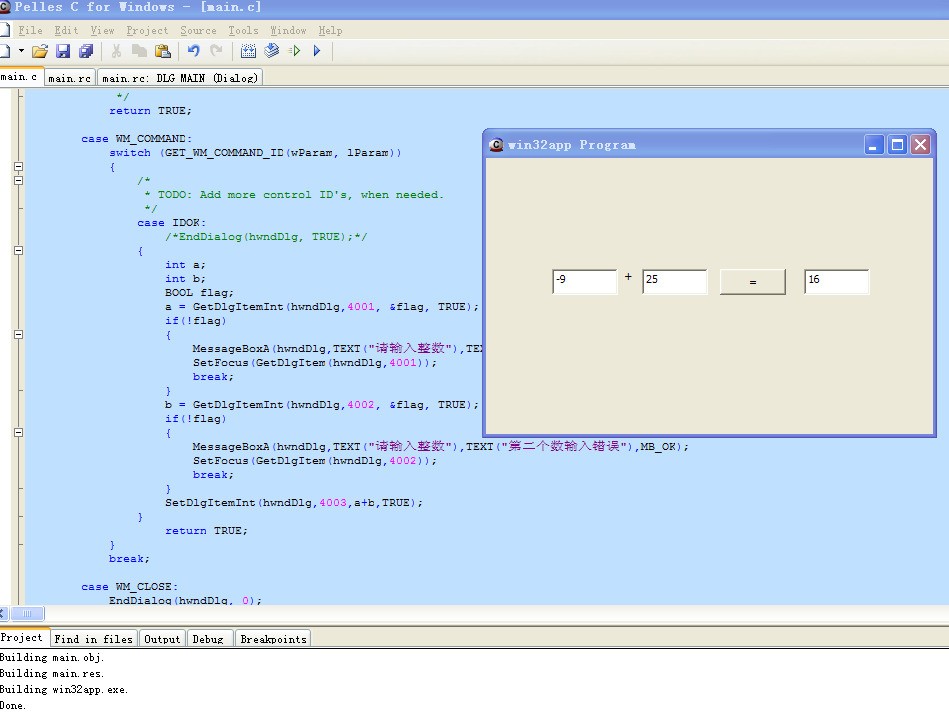Screen dimensions: 949x714
Task: Switch to the main.rc tab
Action: tap(70, 78)
